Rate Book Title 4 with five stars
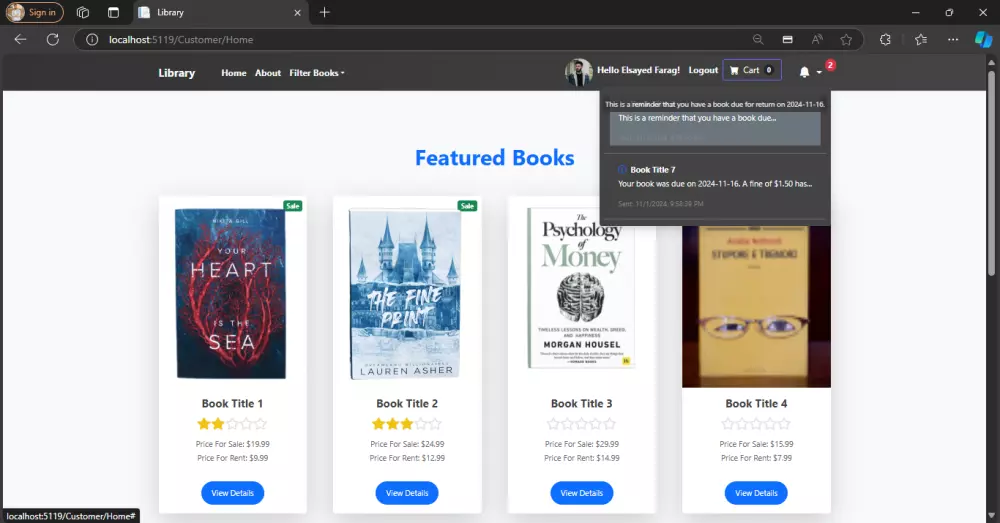1000x523 pixels. (784, 424)
